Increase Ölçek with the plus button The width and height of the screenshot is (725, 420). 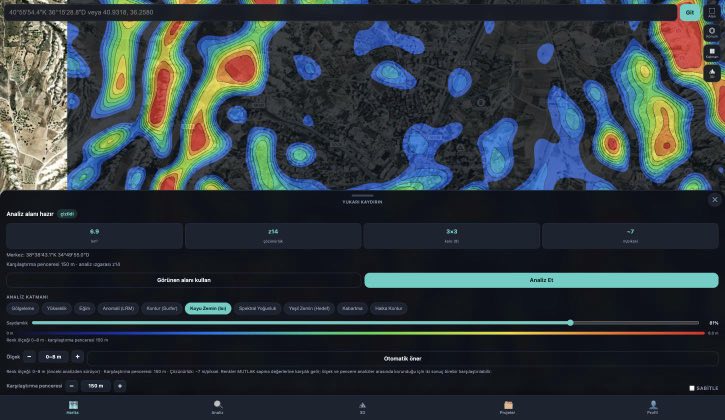tap(77, 357)
